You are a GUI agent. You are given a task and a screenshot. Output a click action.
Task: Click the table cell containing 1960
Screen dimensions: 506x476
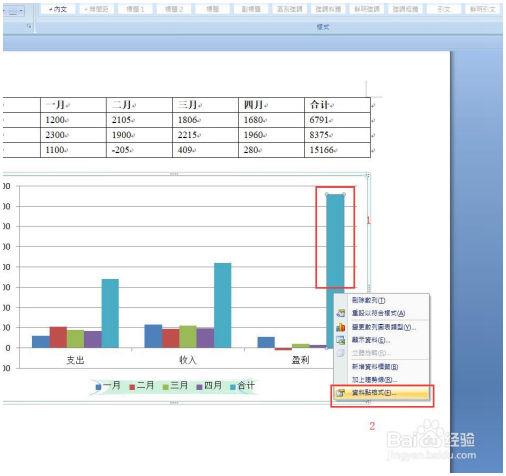click(271, 135)
